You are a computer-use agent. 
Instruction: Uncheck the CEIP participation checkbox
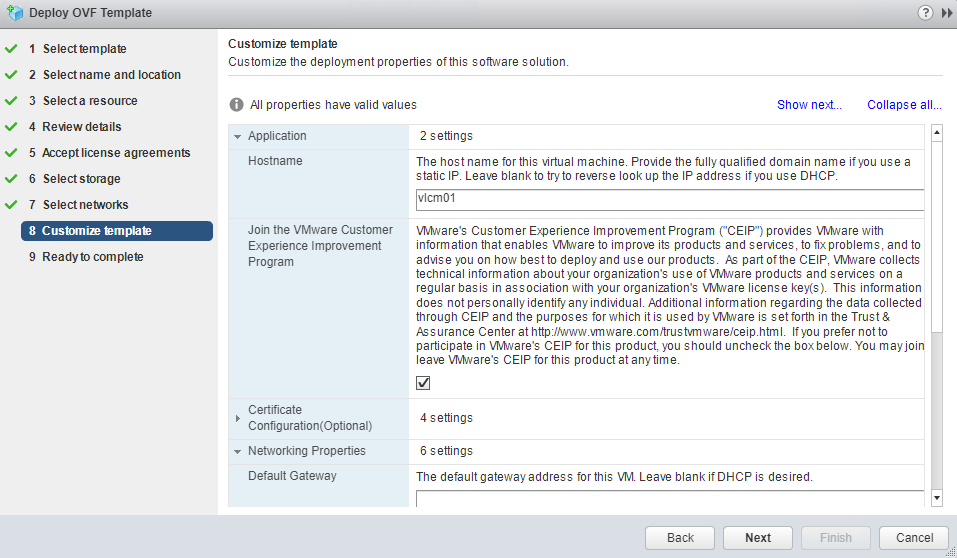tap(423, 383)
